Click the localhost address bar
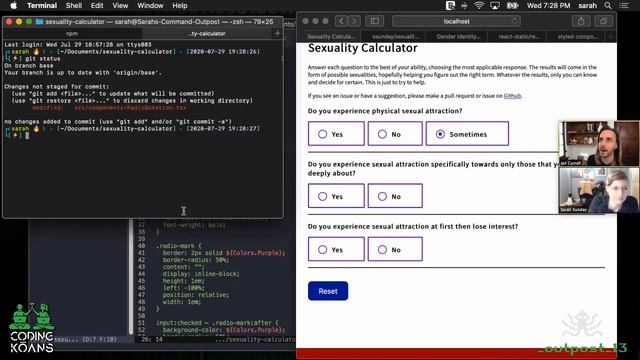The height and width of the screenshot is (360, 640). pyautogui.click(x=456, y=21)
